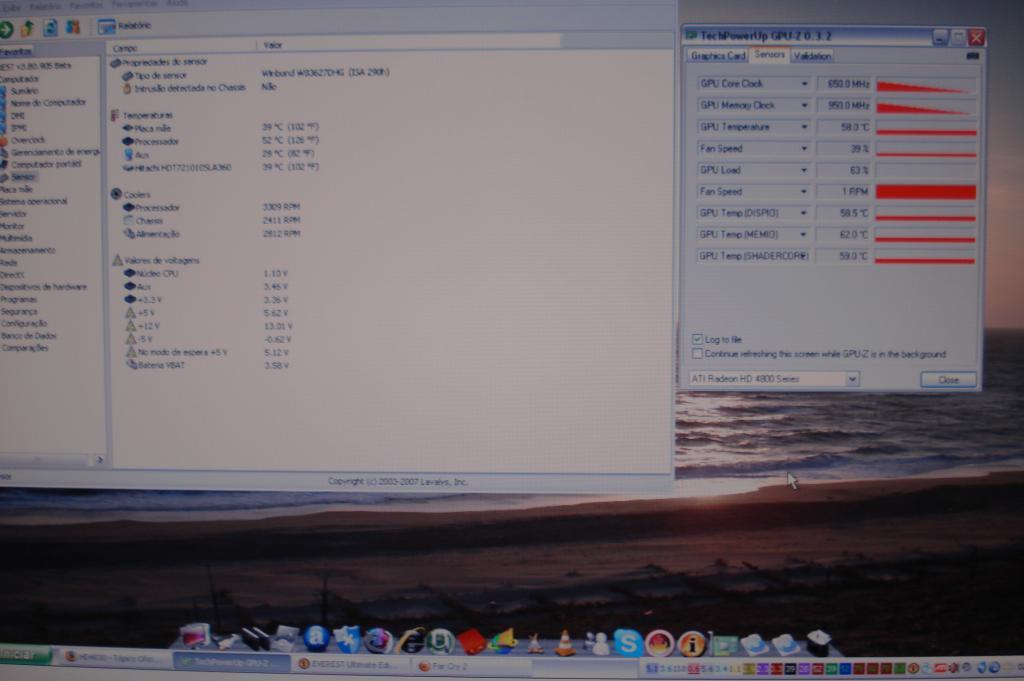The width and height of the screenshot is (1024, 681).
Task: Select the Hitachi HDT721010SLA360 row
Action: (x=220, y=167)
